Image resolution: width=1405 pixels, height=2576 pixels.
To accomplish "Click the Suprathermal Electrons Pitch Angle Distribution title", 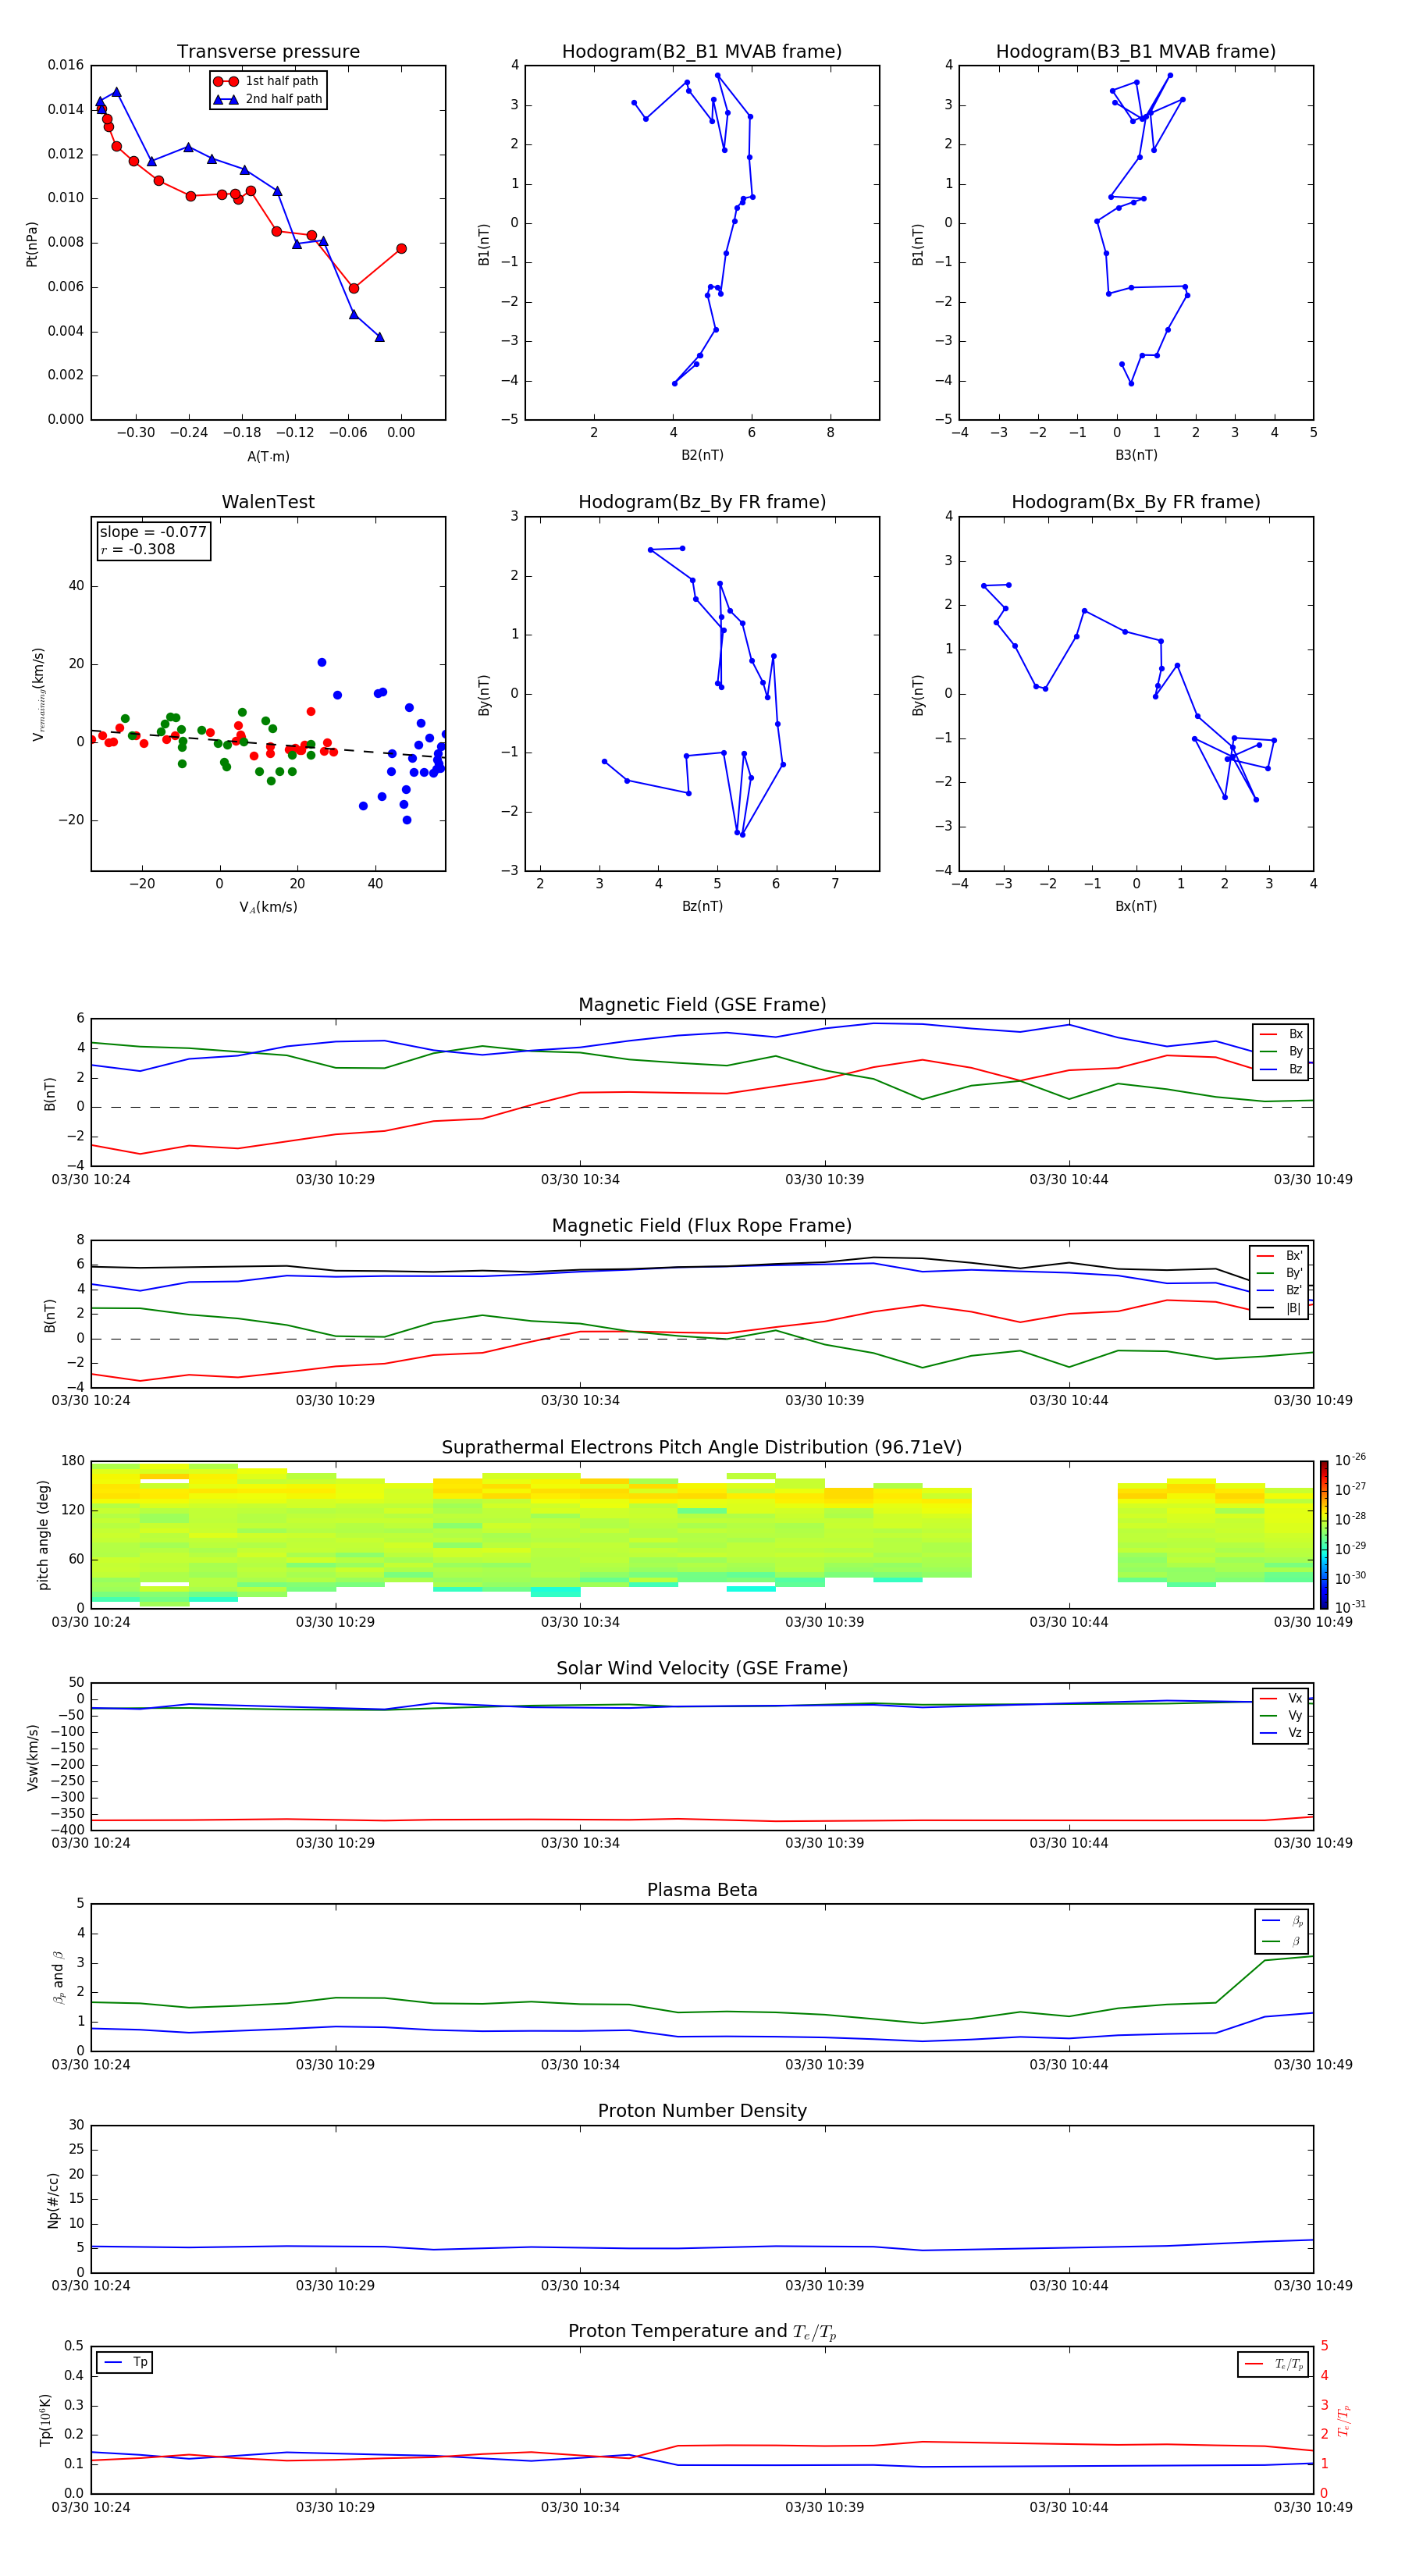I will (x=702, y=1448).
